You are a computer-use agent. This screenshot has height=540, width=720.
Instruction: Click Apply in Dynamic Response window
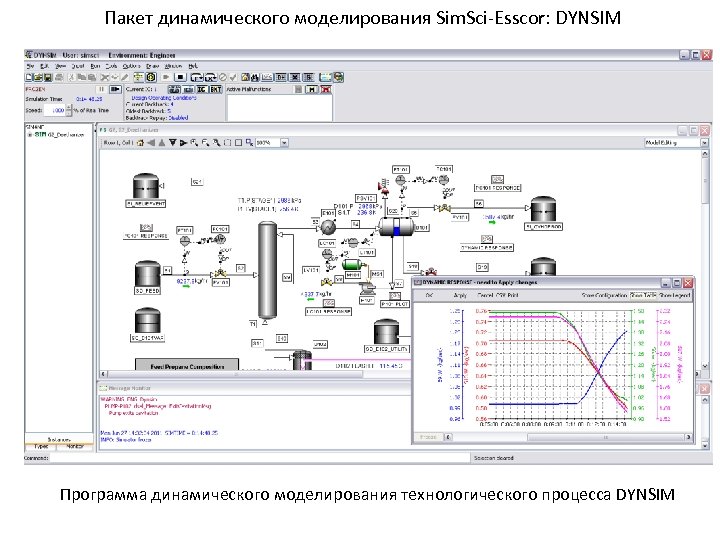pos(460,295)
